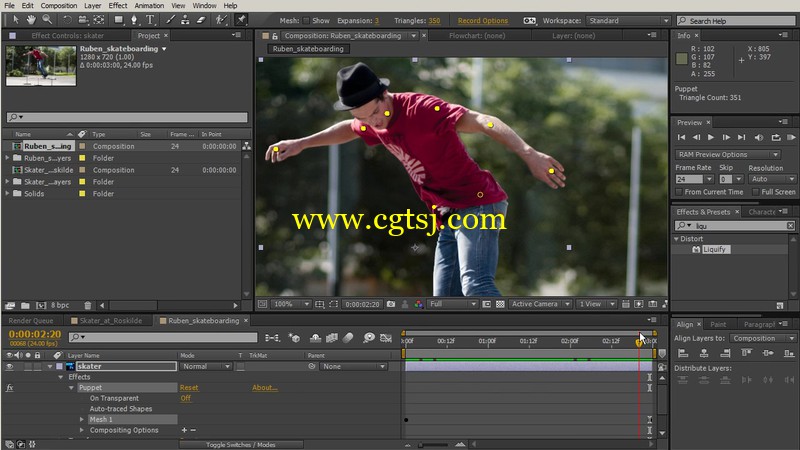800x450 pixels.
Task: Switch to the Render Queue tab
Action: (31, 320)
